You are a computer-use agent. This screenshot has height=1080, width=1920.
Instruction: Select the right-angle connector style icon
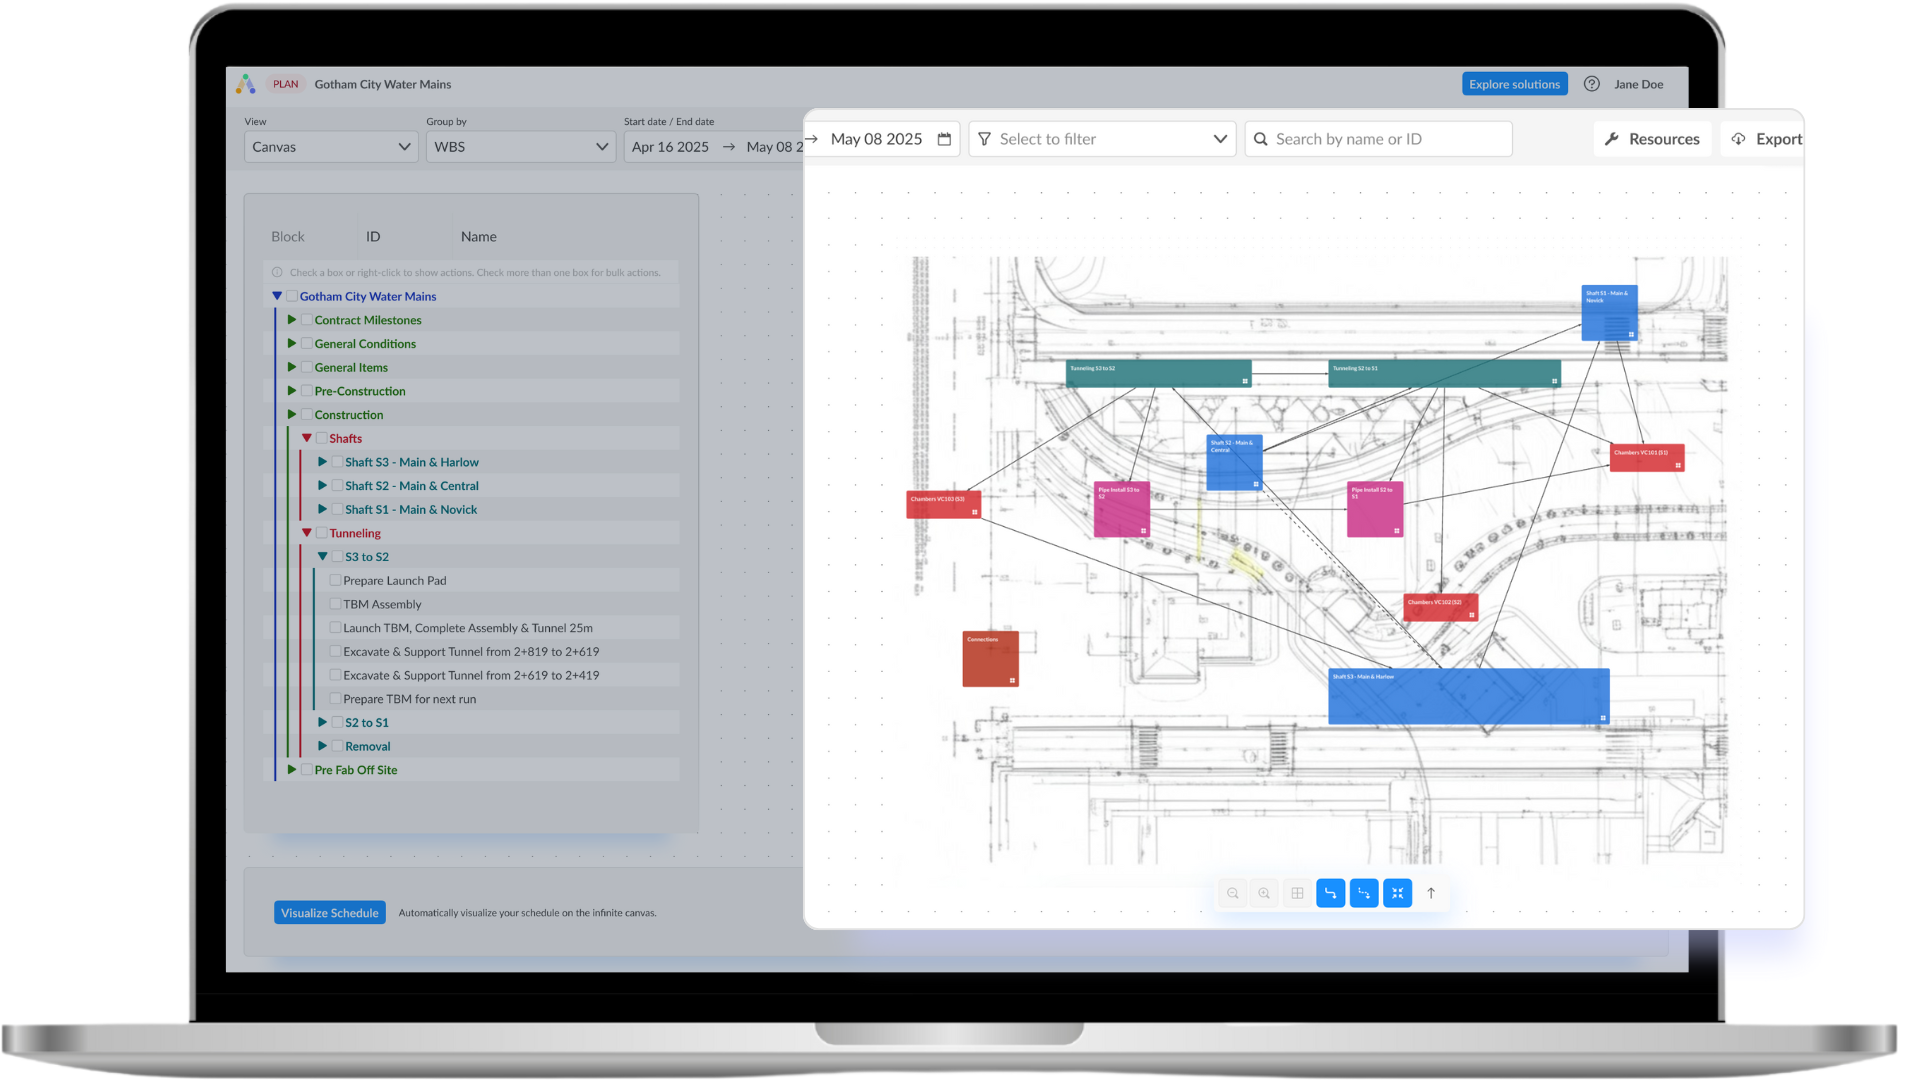(1330, 893)
